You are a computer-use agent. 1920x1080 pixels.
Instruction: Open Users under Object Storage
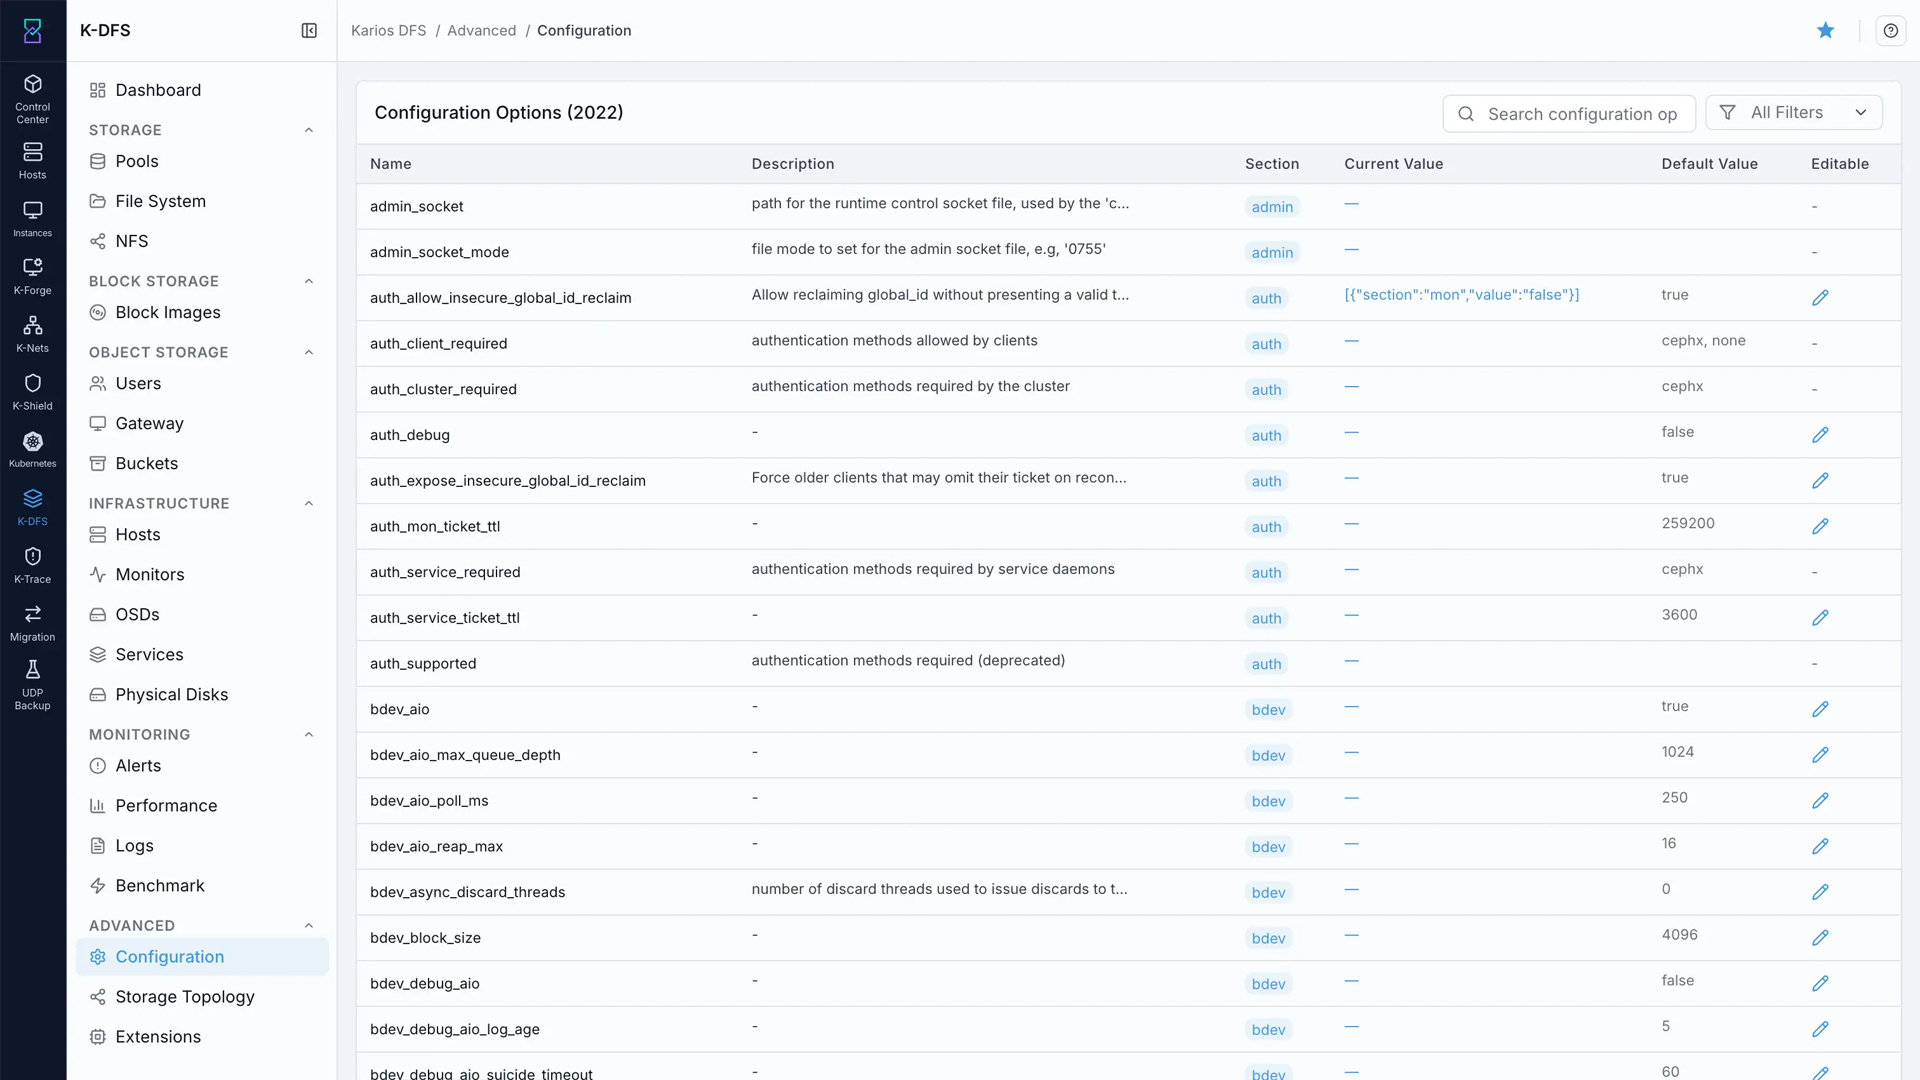point(202,383)
